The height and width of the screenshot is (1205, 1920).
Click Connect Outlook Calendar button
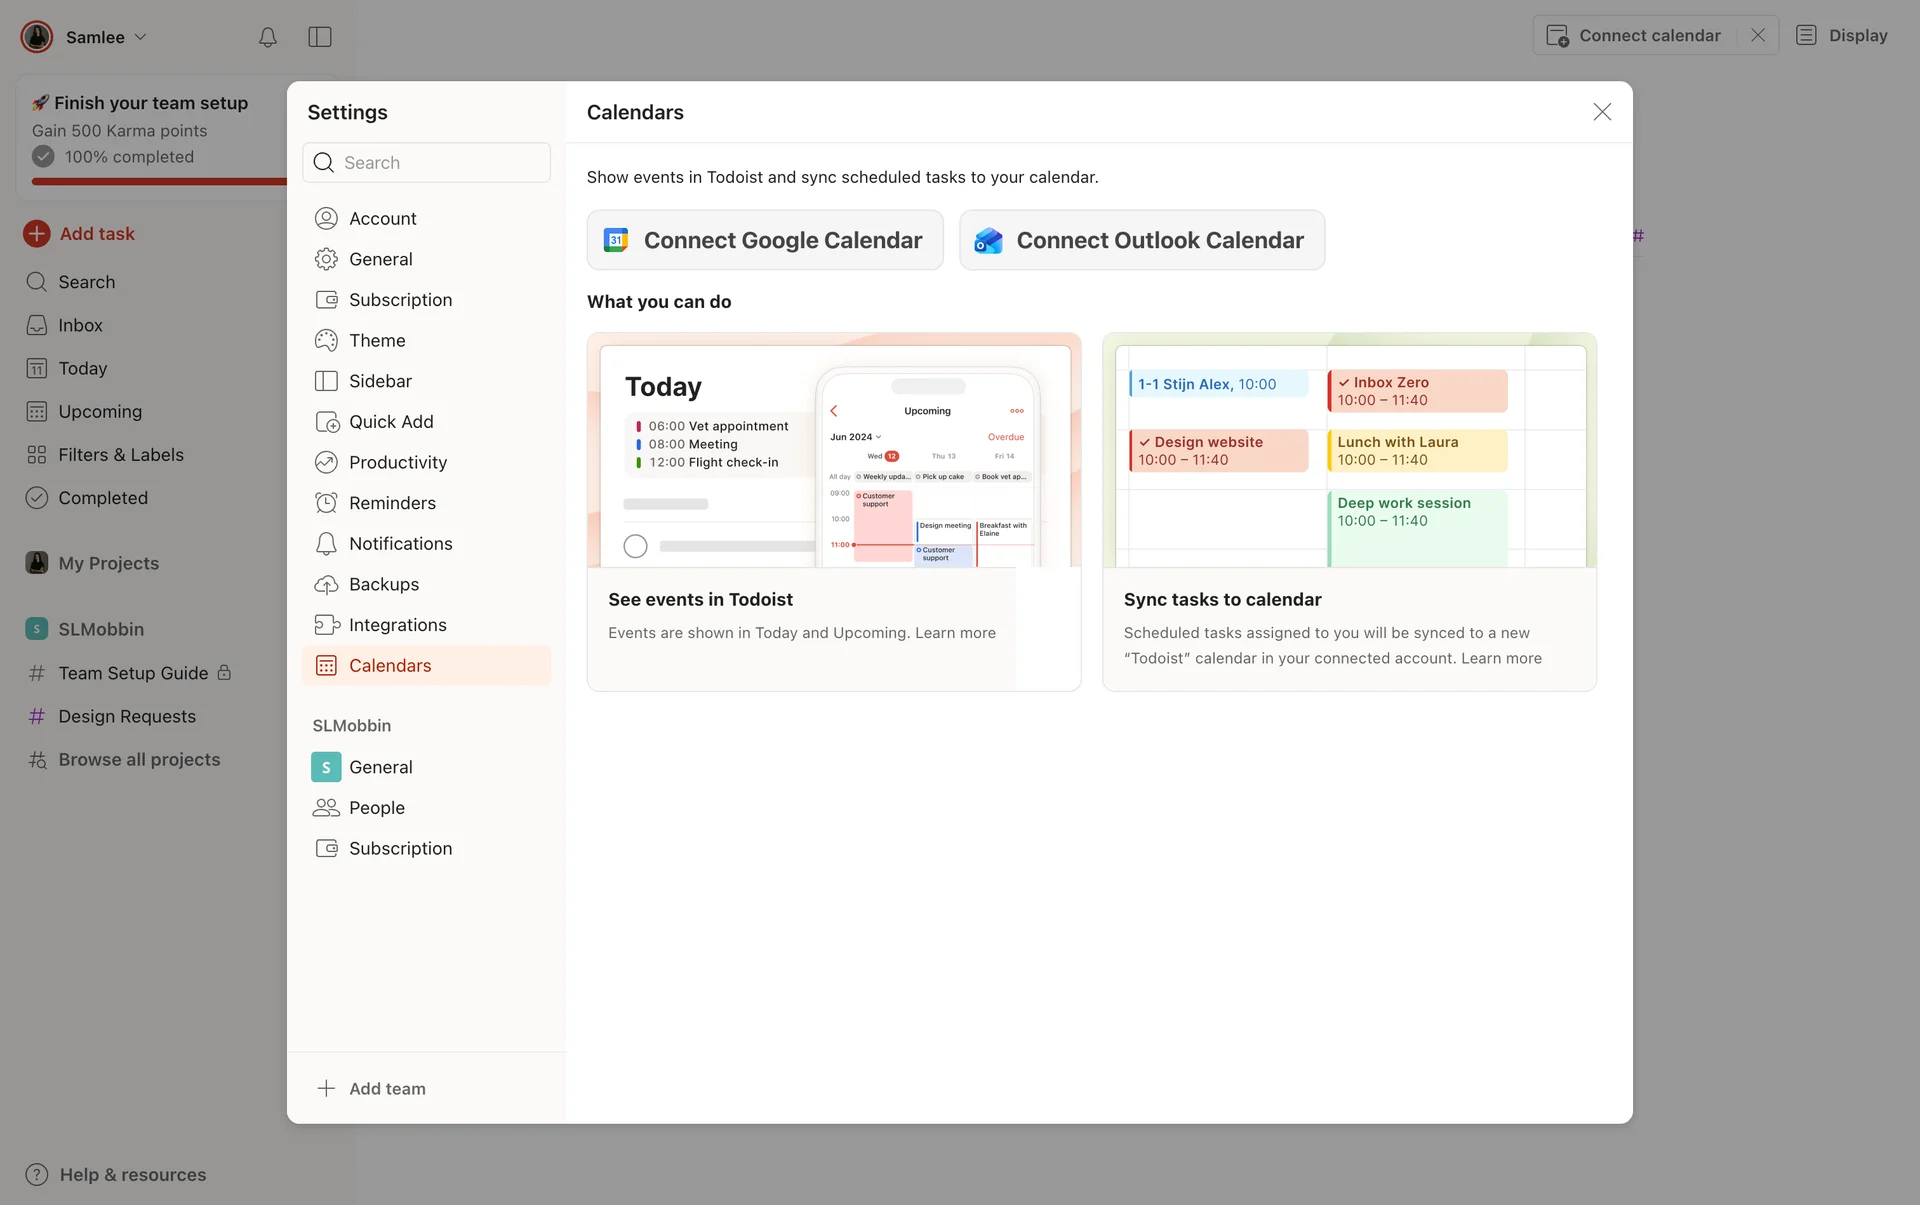click(1142, 240)
